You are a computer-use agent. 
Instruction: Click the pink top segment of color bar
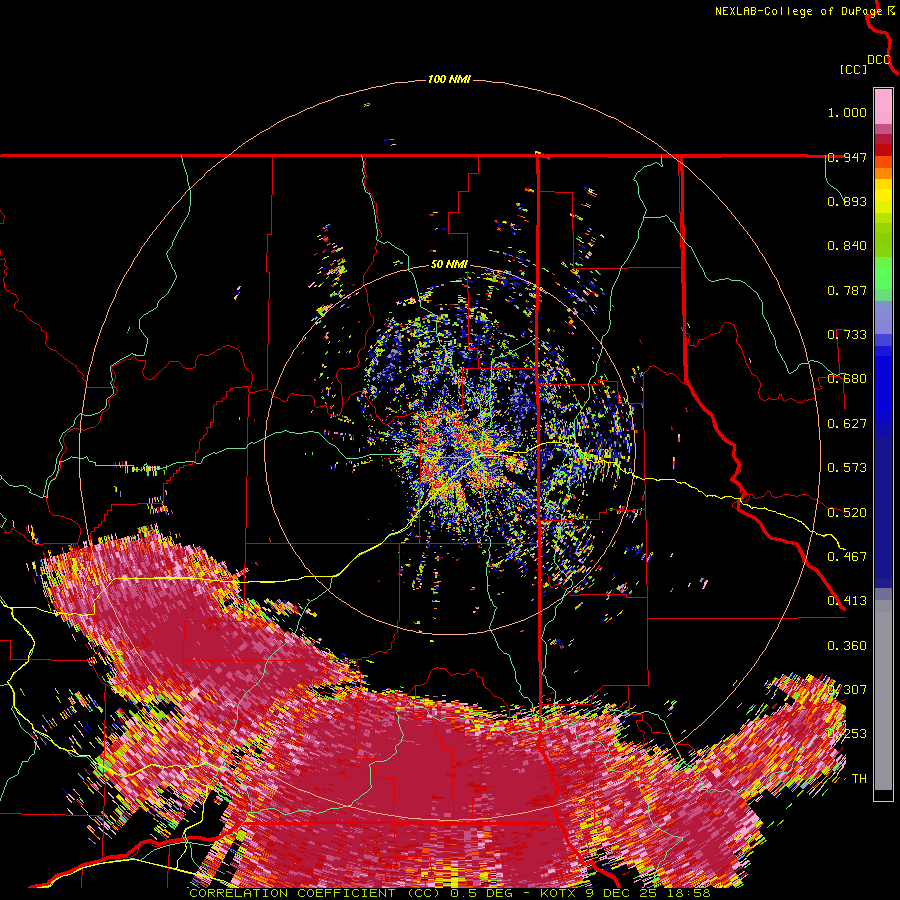pyautogui.click(x=883, y=107)
